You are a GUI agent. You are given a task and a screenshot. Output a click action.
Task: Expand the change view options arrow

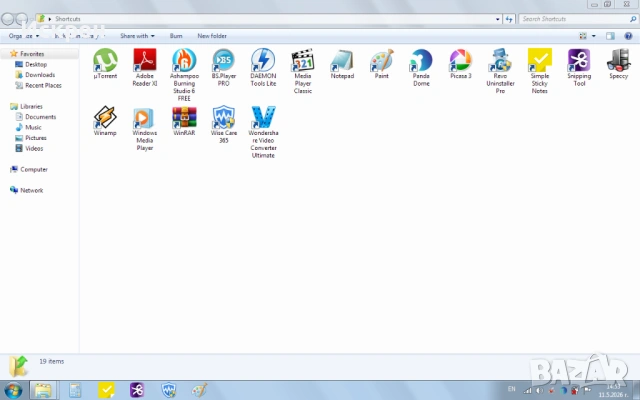click(x=593, y=36)
